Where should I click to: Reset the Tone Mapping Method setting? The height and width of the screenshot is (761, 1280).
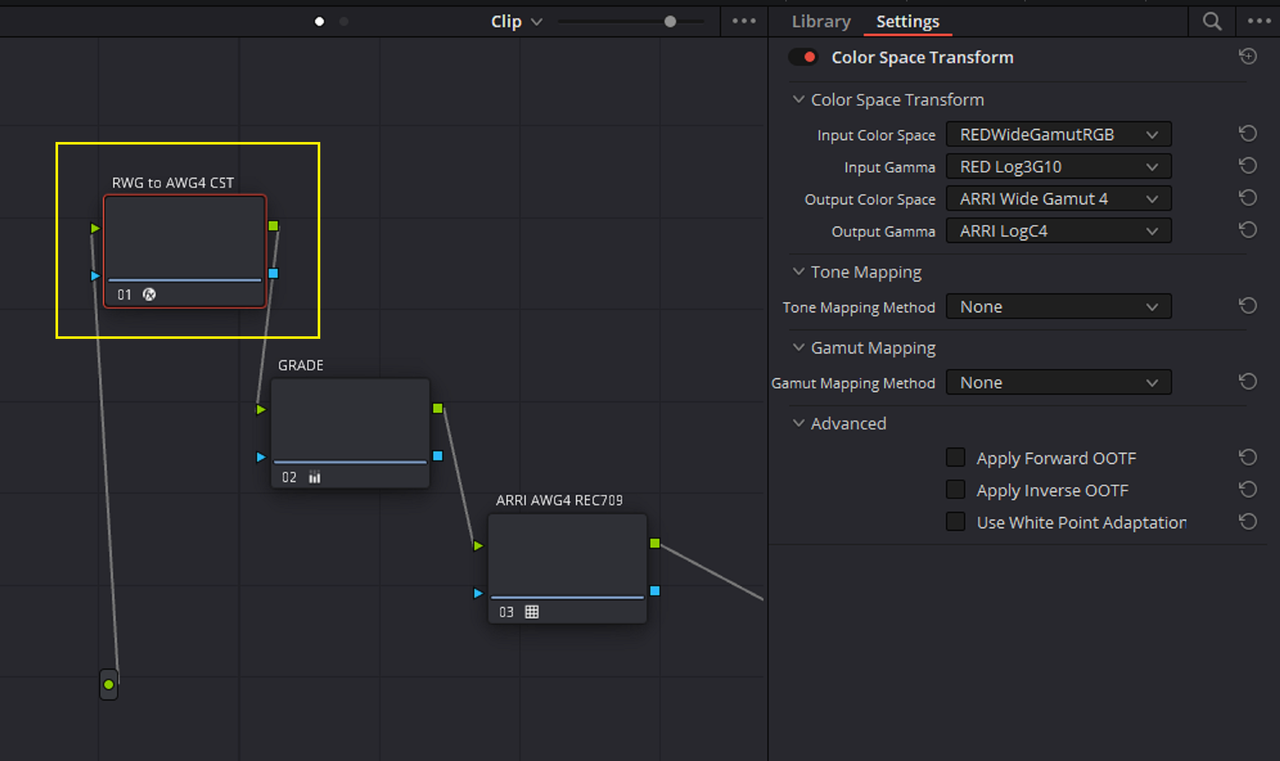pos(1247,306)
